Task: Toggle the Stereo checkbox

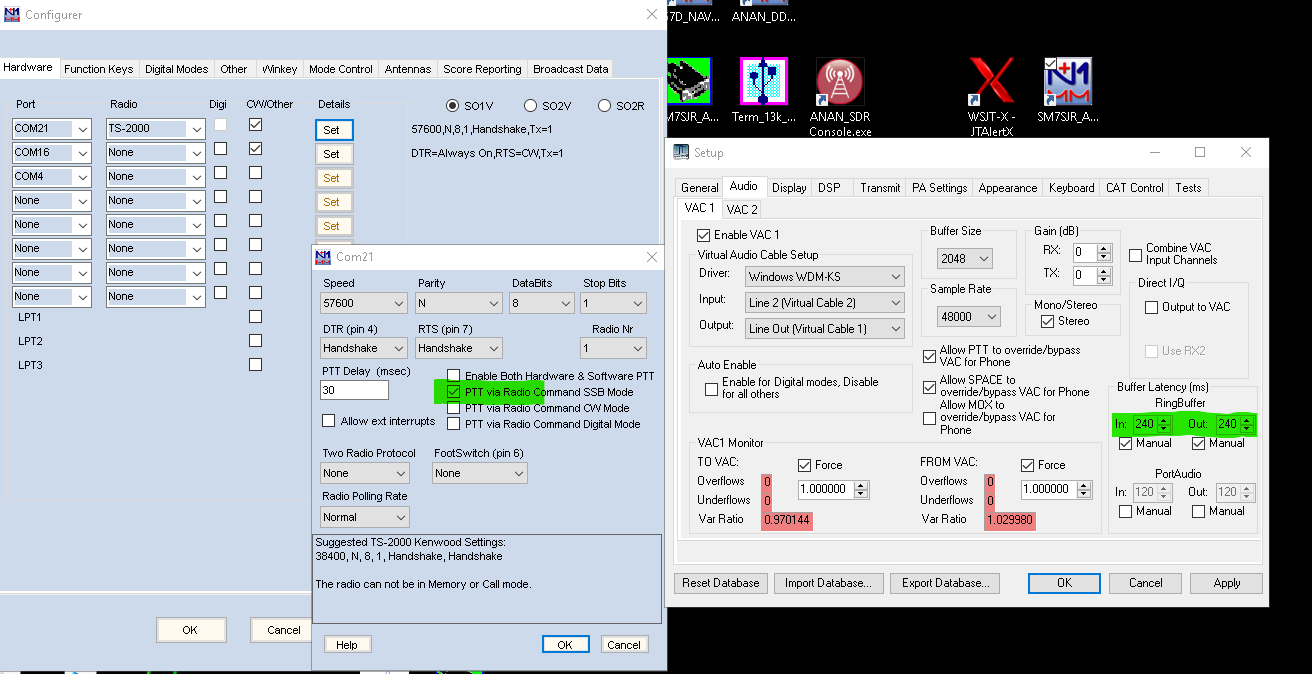Action: point(1047,321)
